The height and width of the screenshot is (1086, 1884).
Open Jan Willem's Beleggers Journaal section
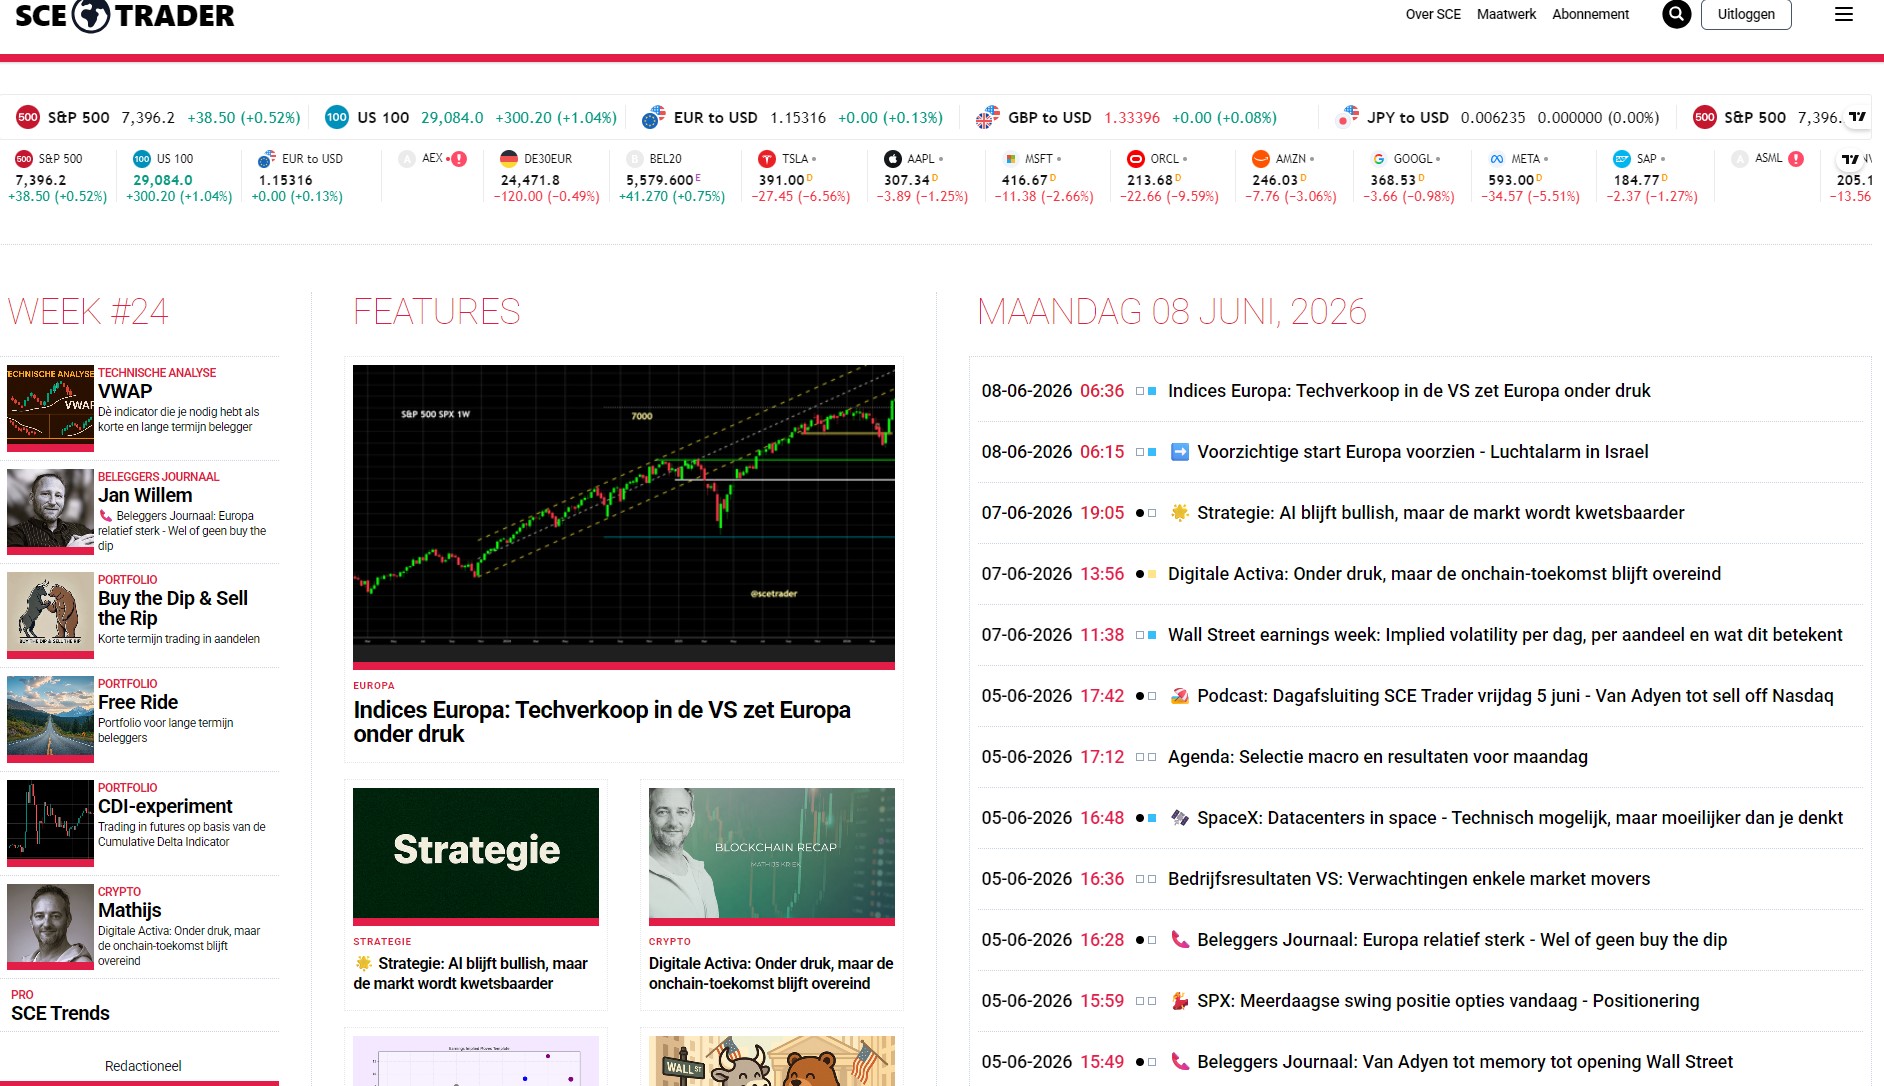click(x=145, y=495)
